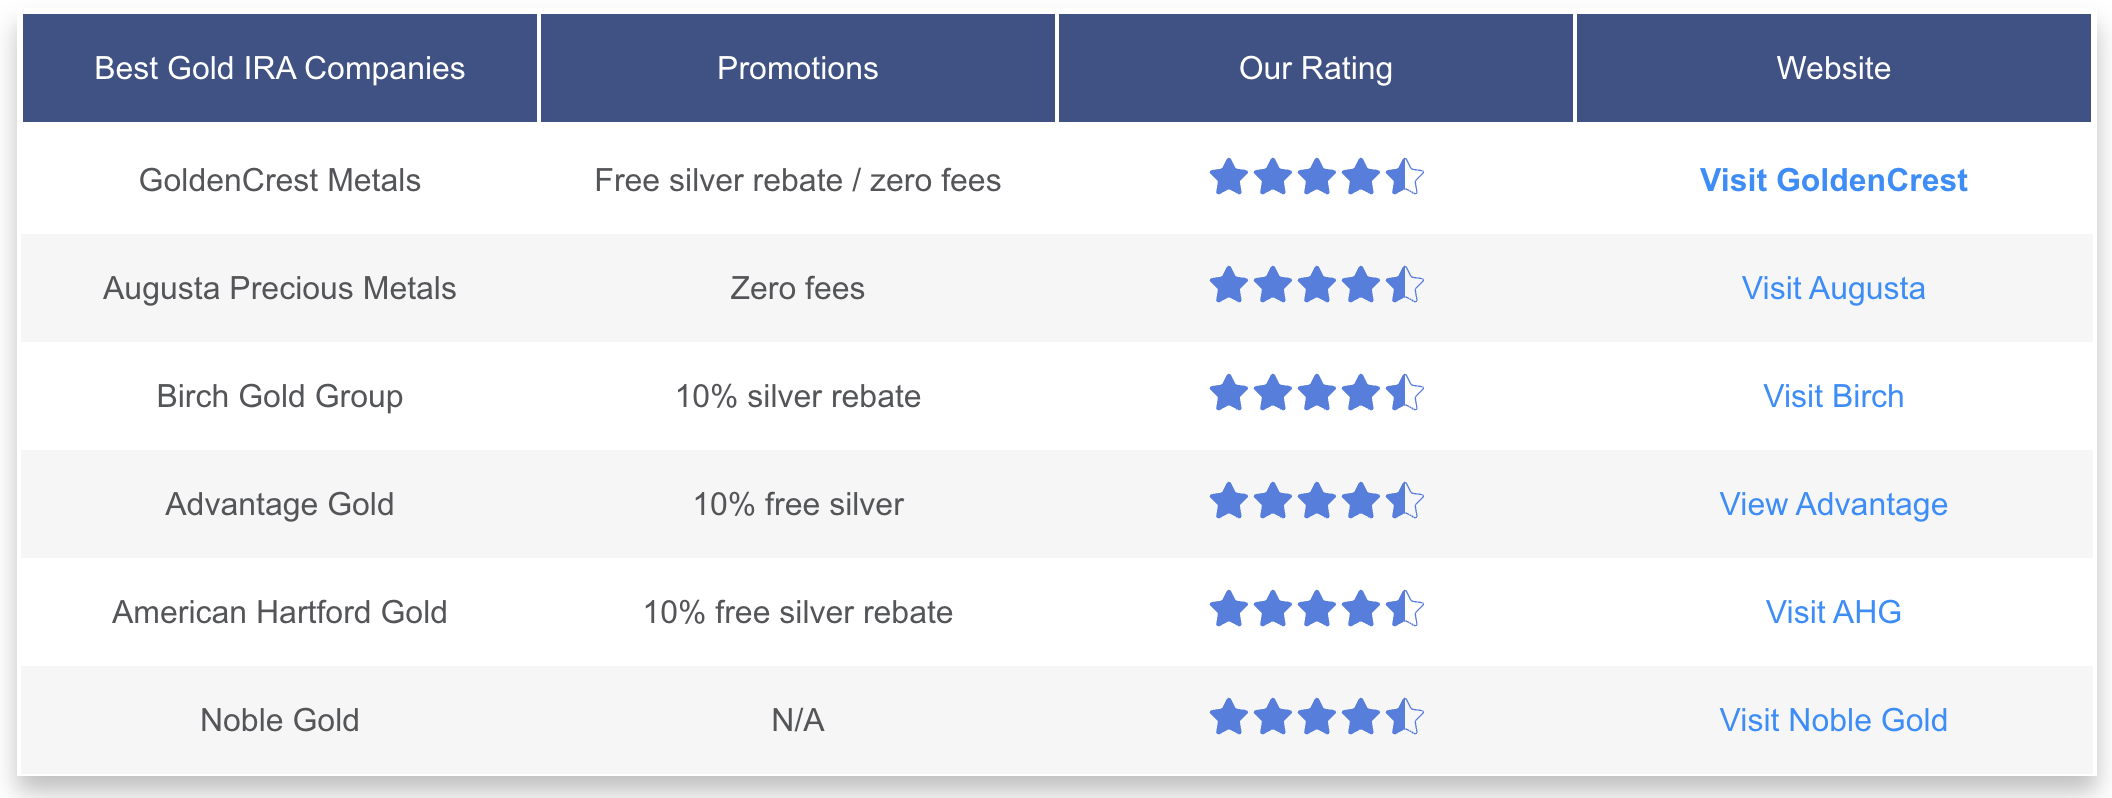This screenshot has height=798, width=2112.
Task: Click the half star in Noble Gold row
Action: (x=1405, y=717)
